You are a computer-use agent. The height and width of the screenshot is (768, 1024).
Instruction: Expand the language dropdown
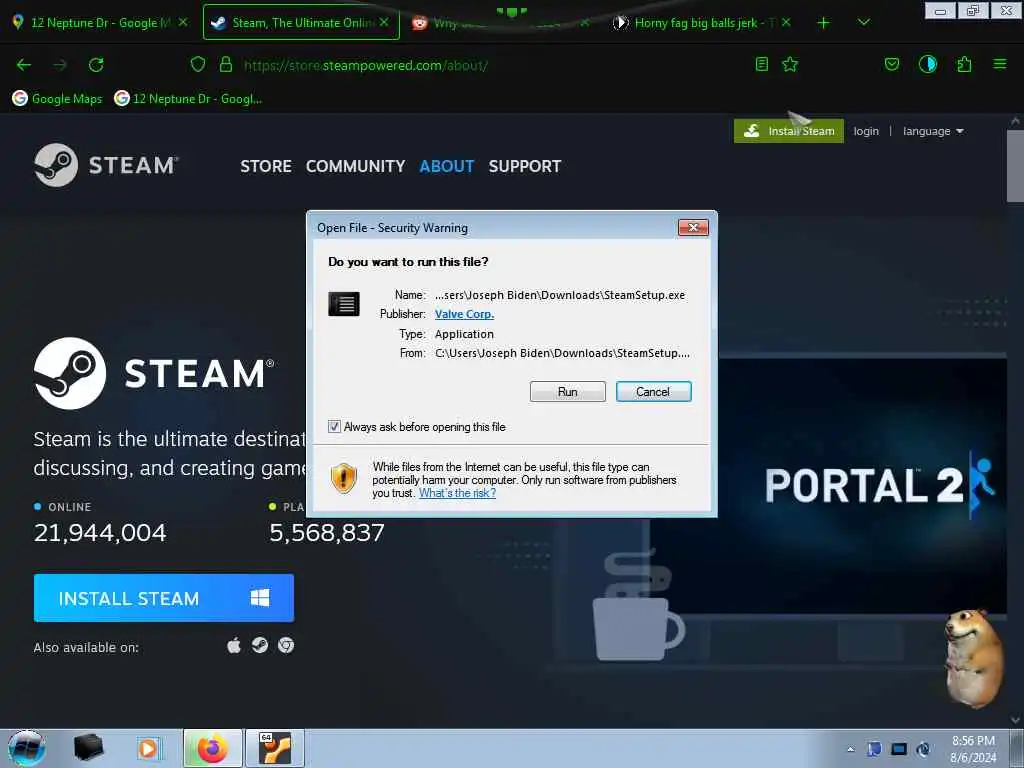(x=933, y=131)
